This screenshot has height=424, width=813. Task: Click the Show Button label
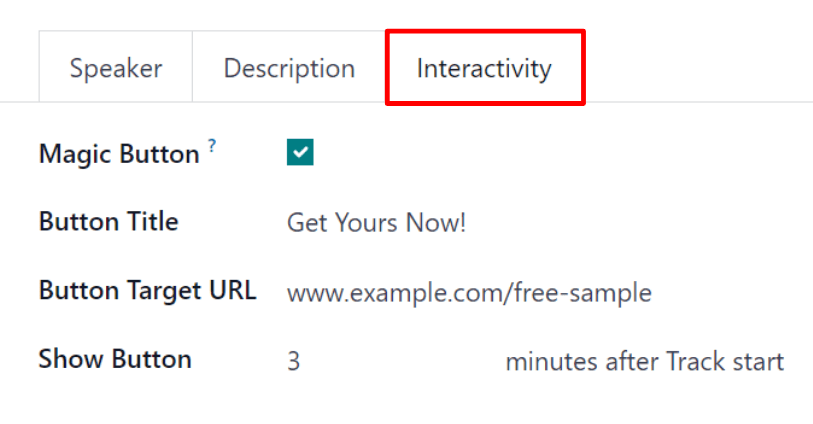click(115, 360)
